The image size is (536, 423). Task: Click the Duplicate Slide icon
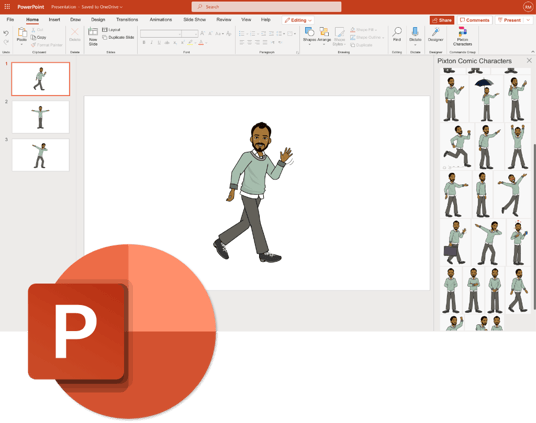pyautogui.click(x=105, y=37)
